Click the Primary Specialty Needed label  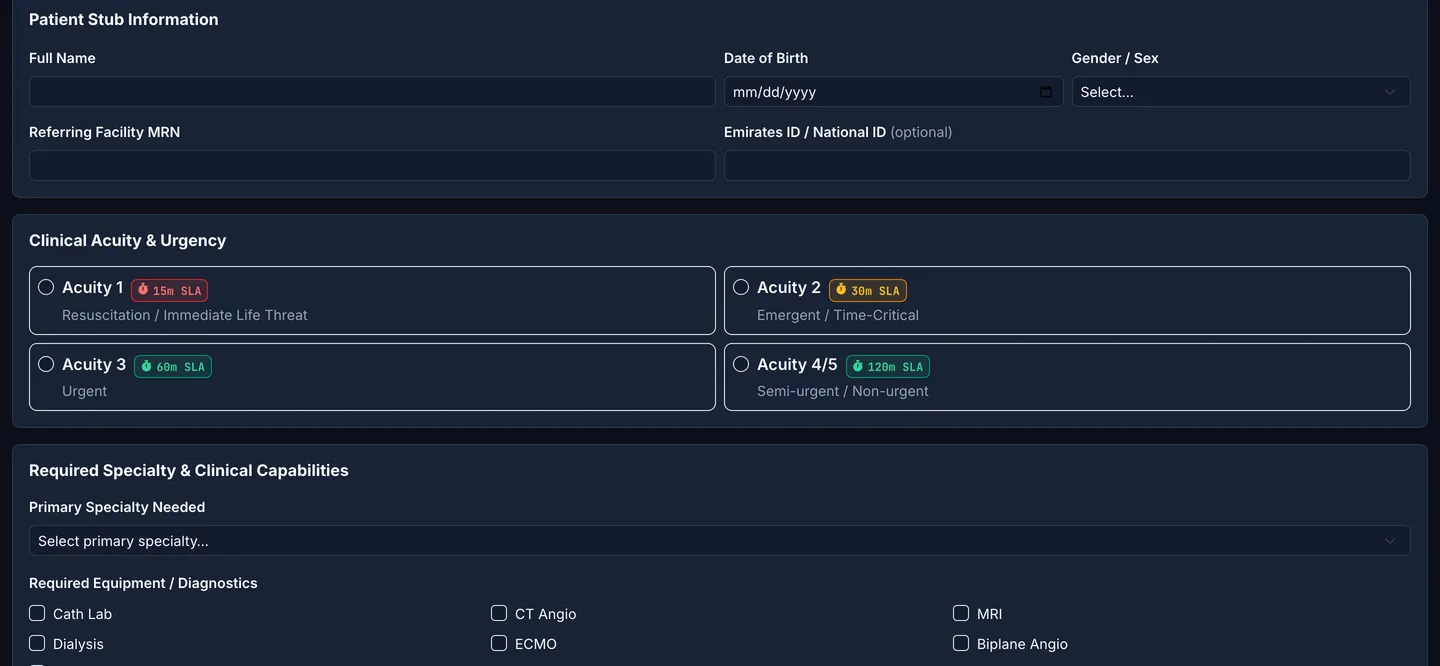117,507
